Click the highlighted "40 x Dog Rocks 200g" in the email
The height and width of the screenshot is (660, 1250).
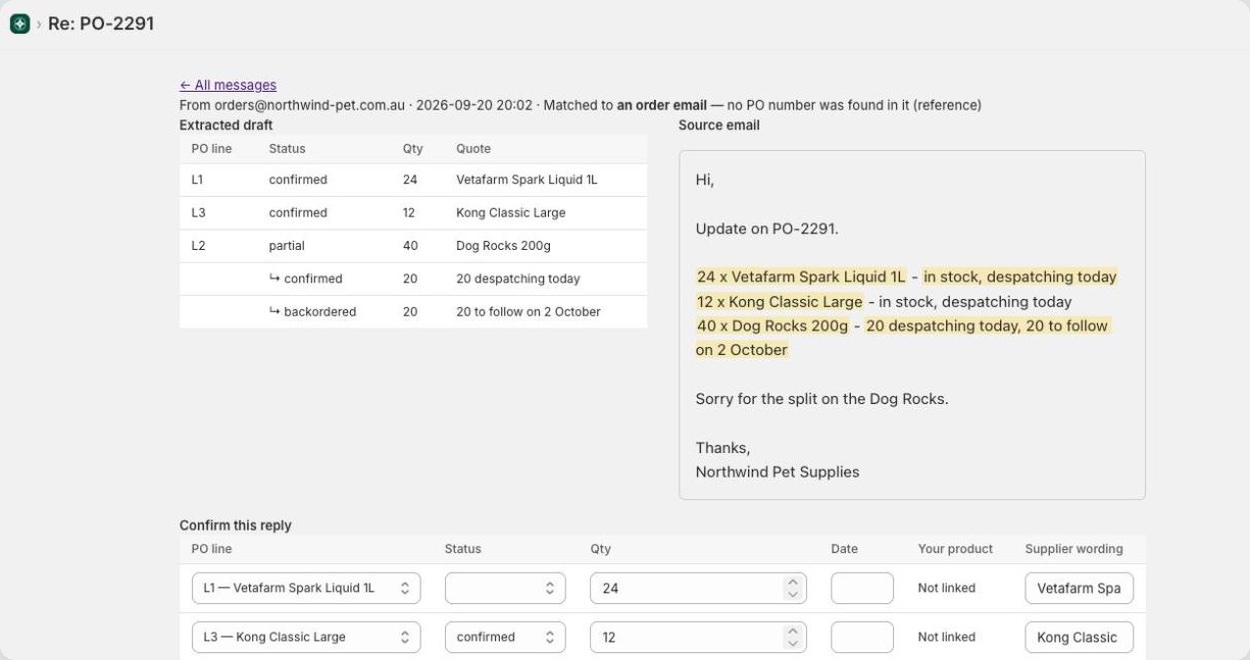pos(772,326)
